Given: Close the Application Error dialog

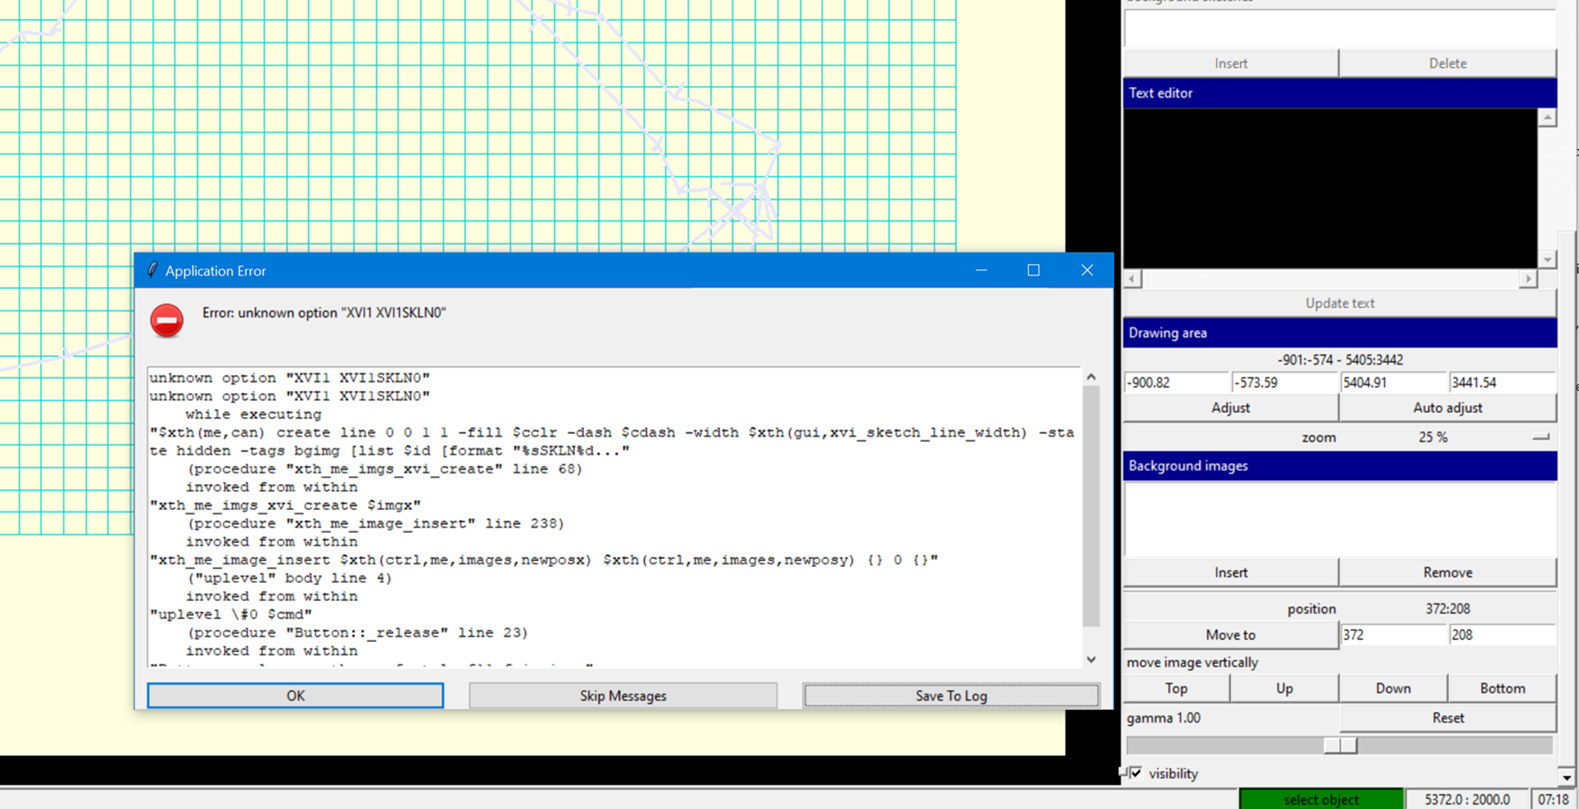Looking at the screenshot, I should (1087, 270).
